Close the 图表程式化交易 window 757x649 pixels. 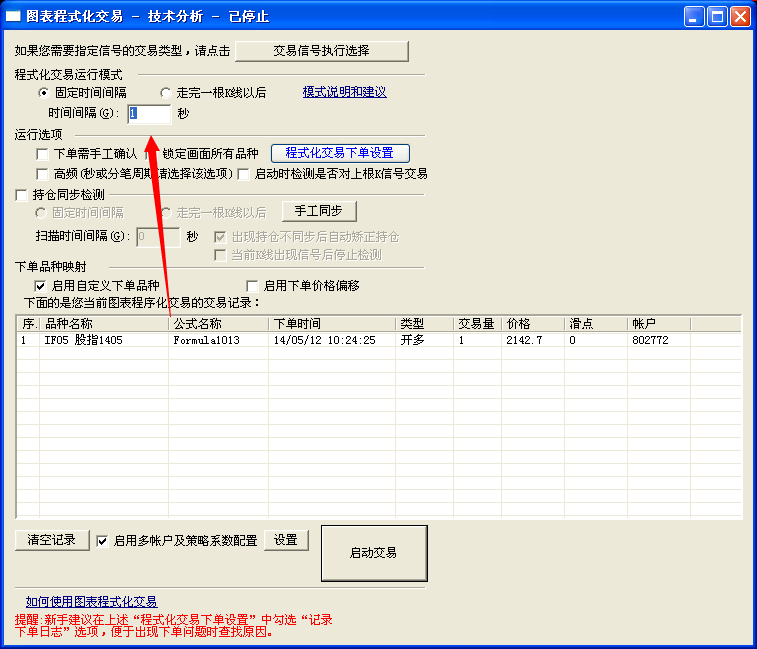[x=740, y=17]
